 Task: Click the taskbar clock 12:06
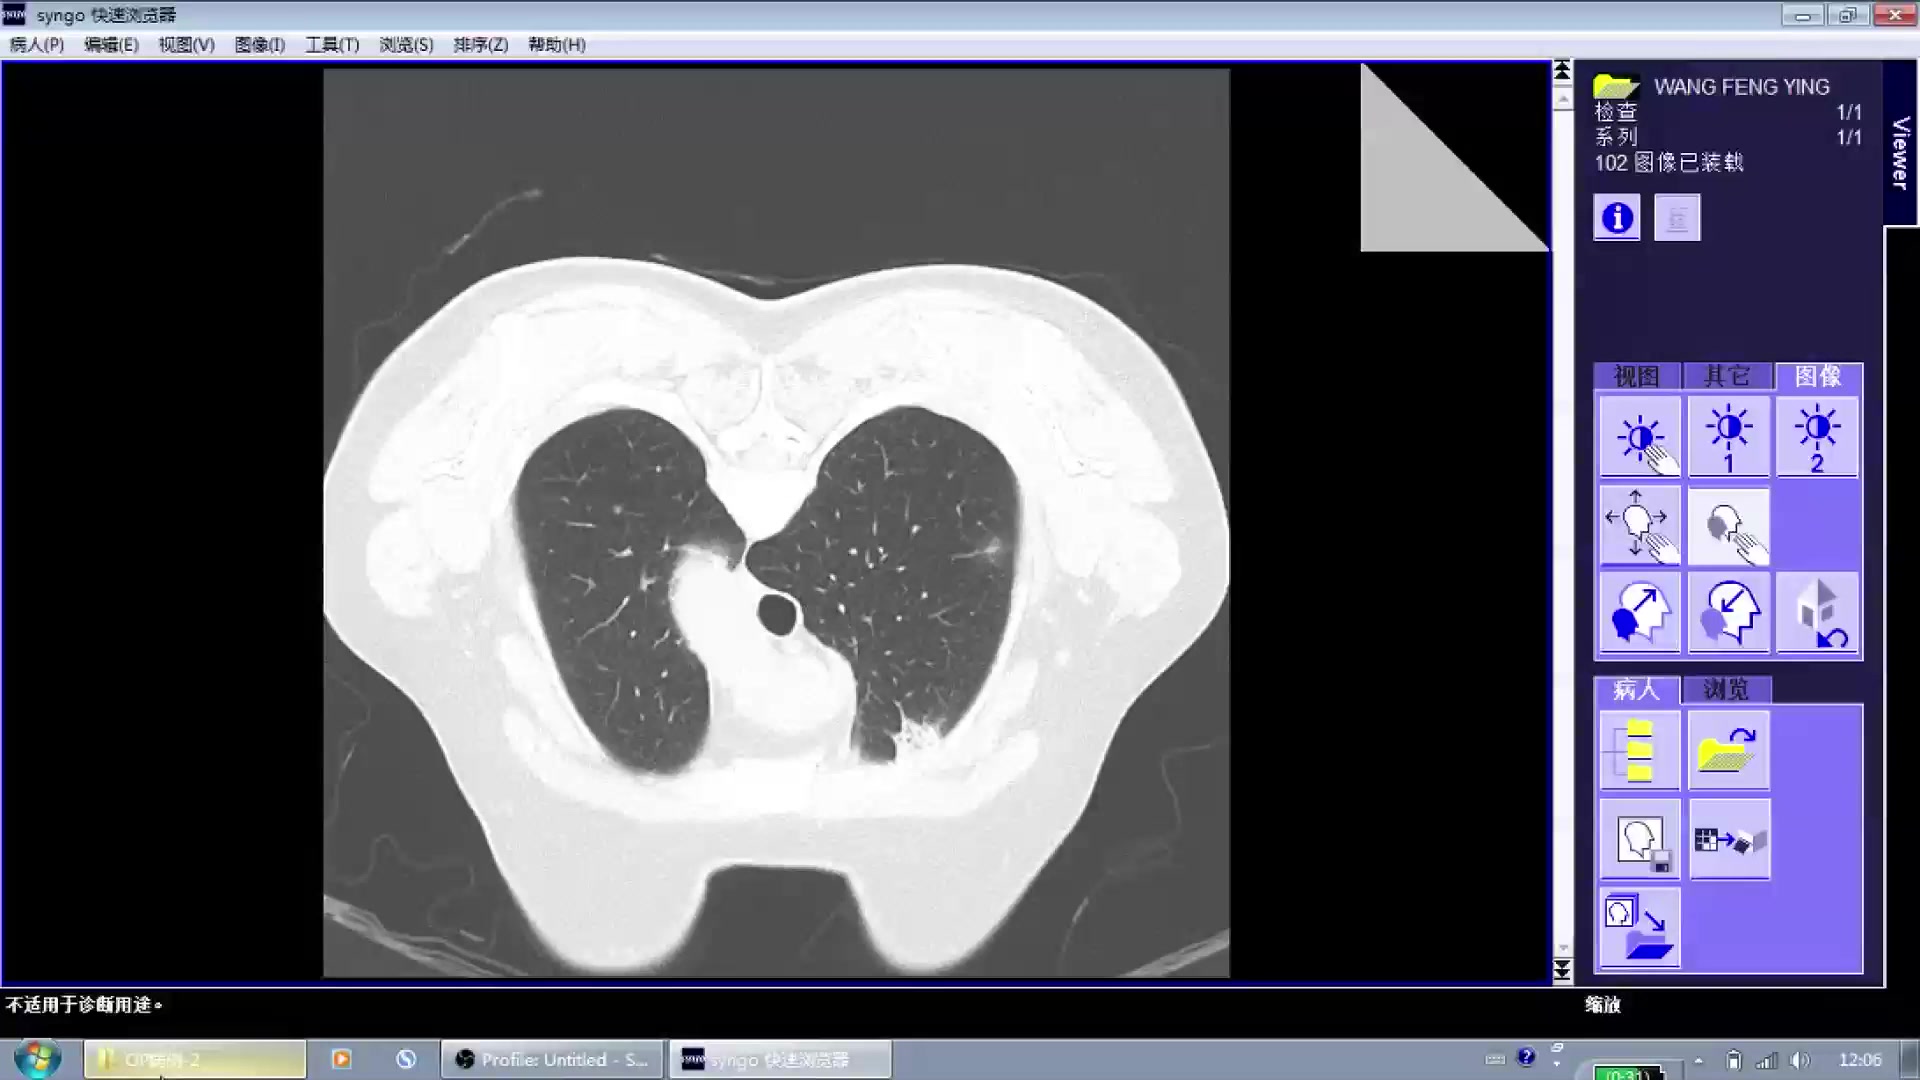pos(1860,1060)
